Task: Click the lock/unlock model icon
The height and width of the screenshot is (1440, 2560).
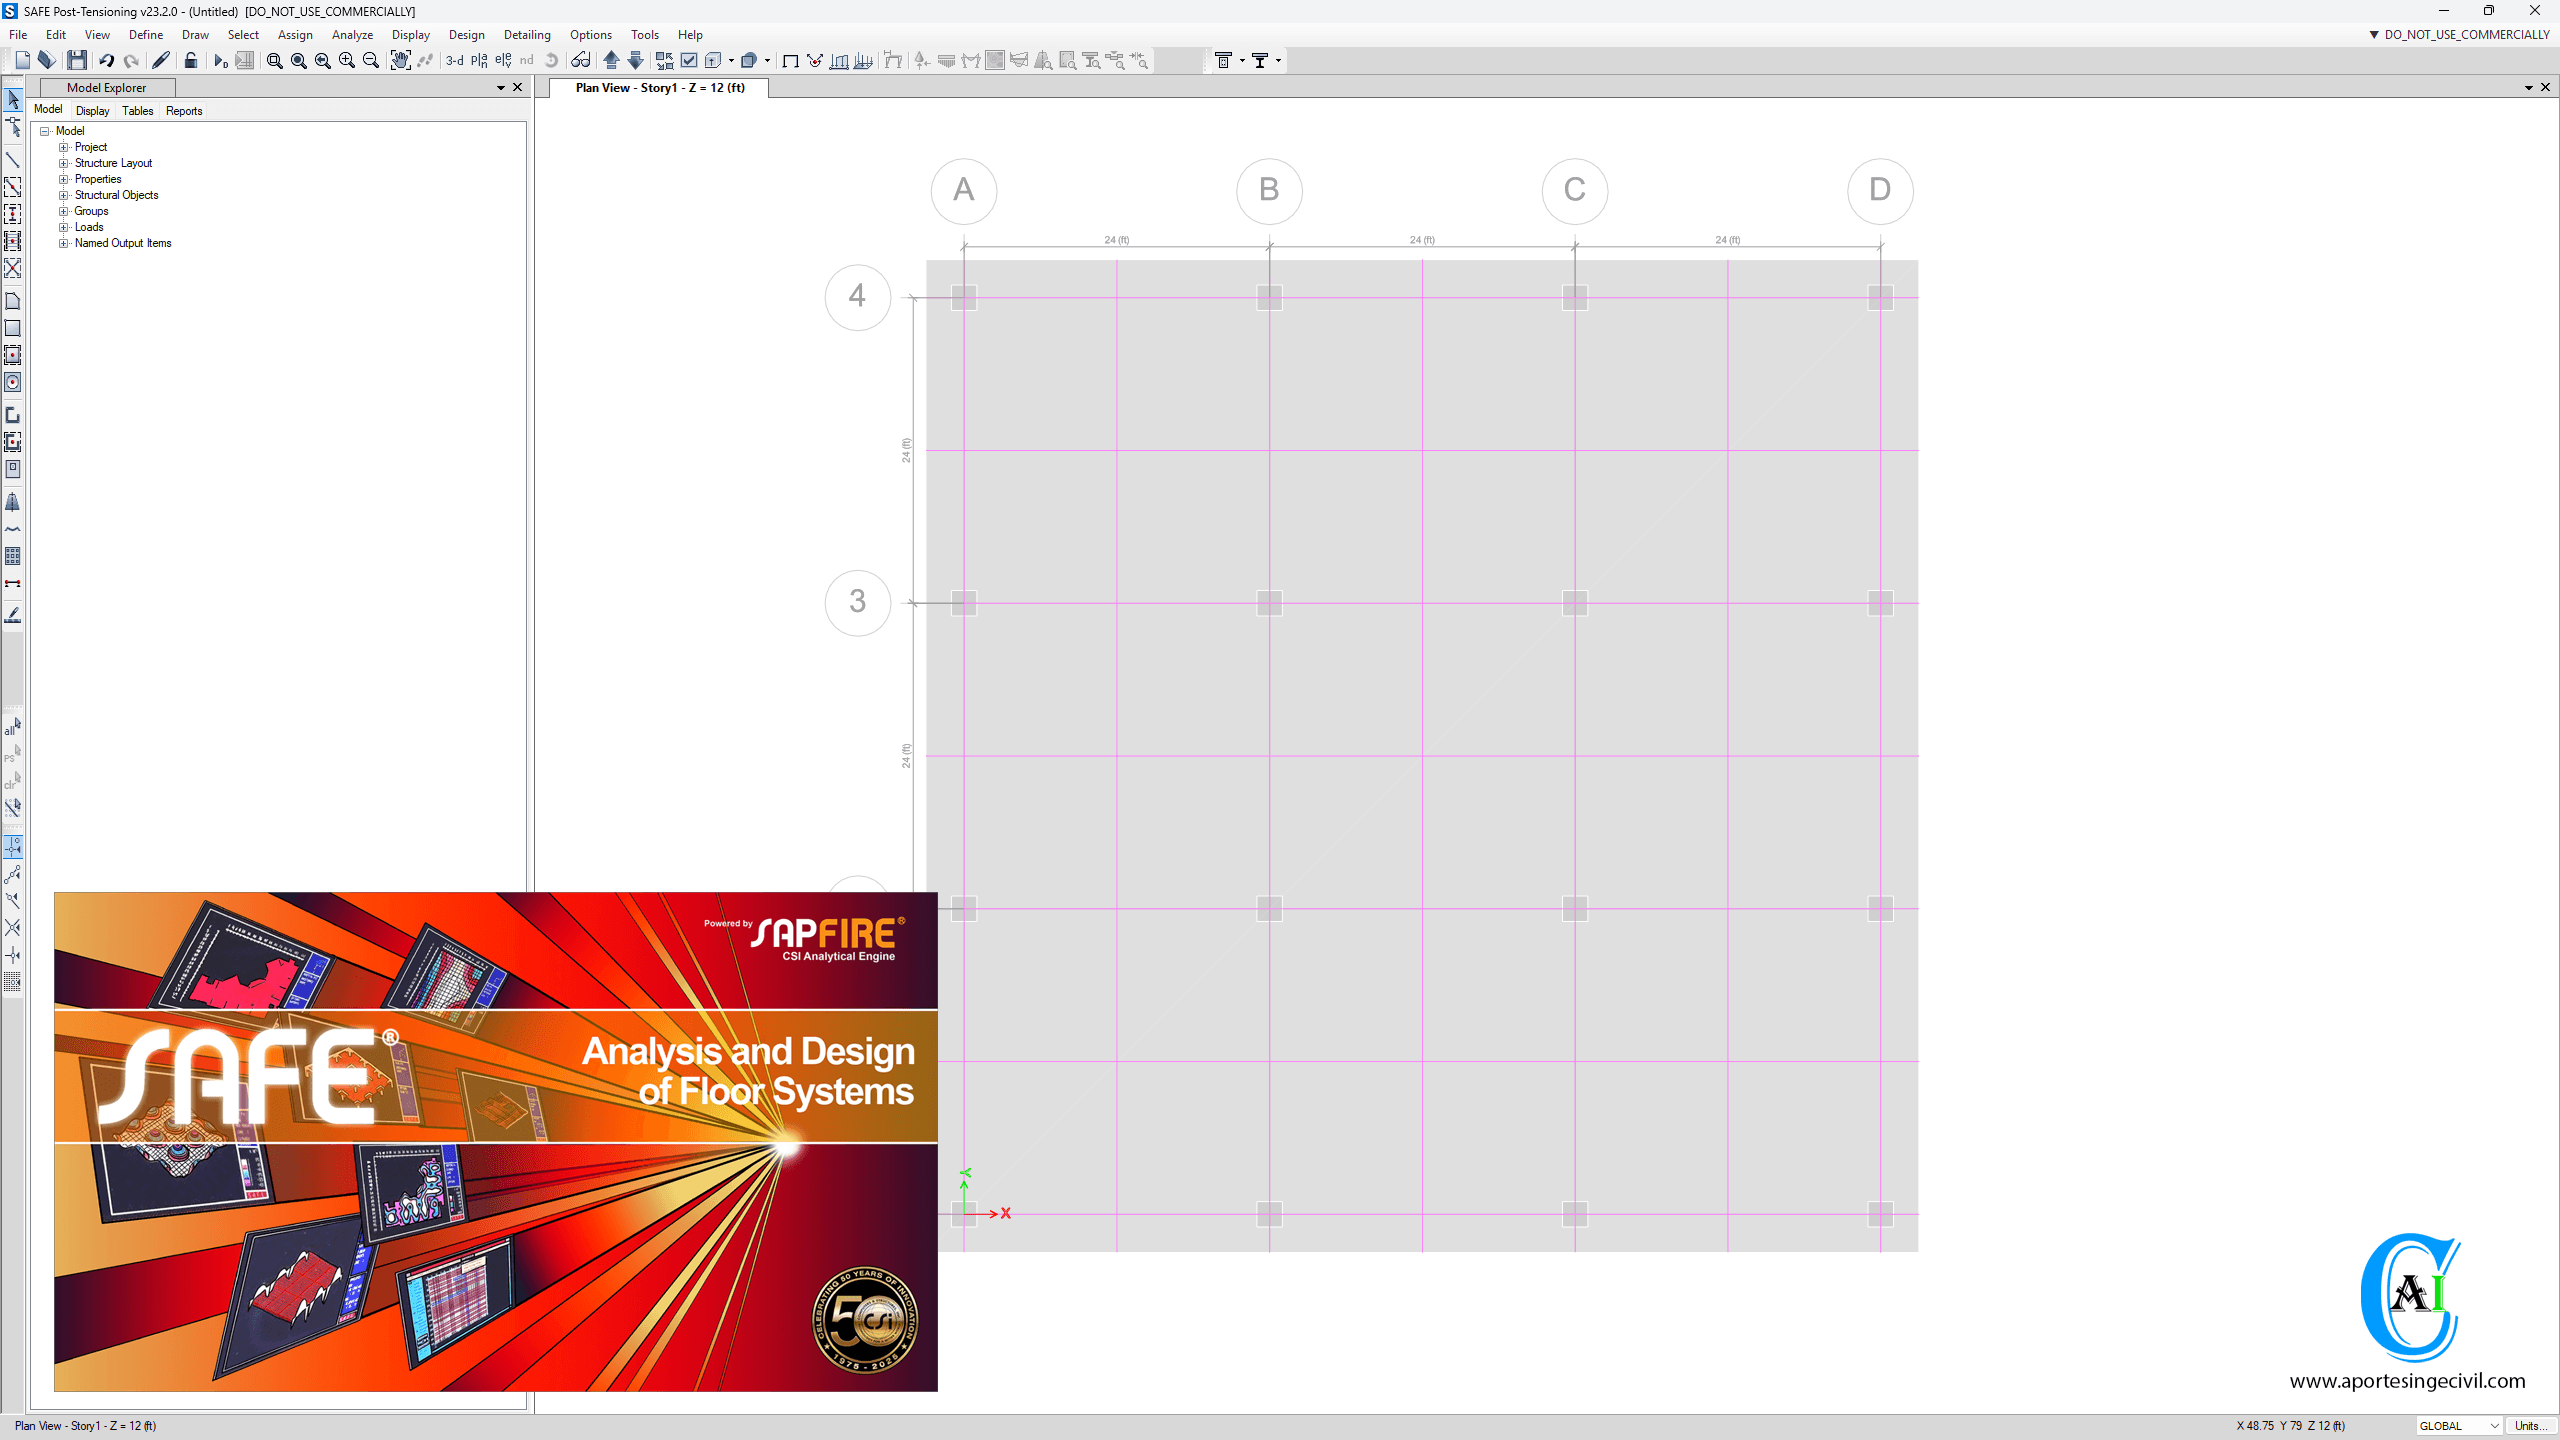Action: click(190, 61)
